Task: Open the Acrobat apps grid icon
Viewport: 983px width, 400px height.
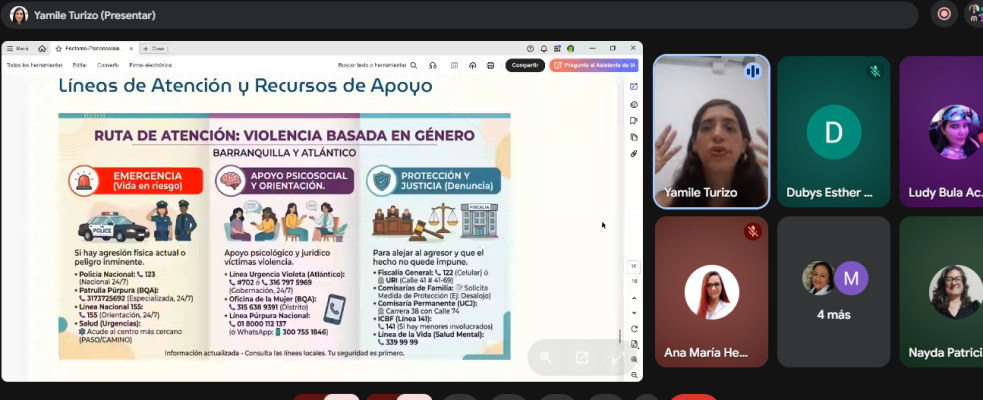Action: pyautogui.click(x=557, y=48)
